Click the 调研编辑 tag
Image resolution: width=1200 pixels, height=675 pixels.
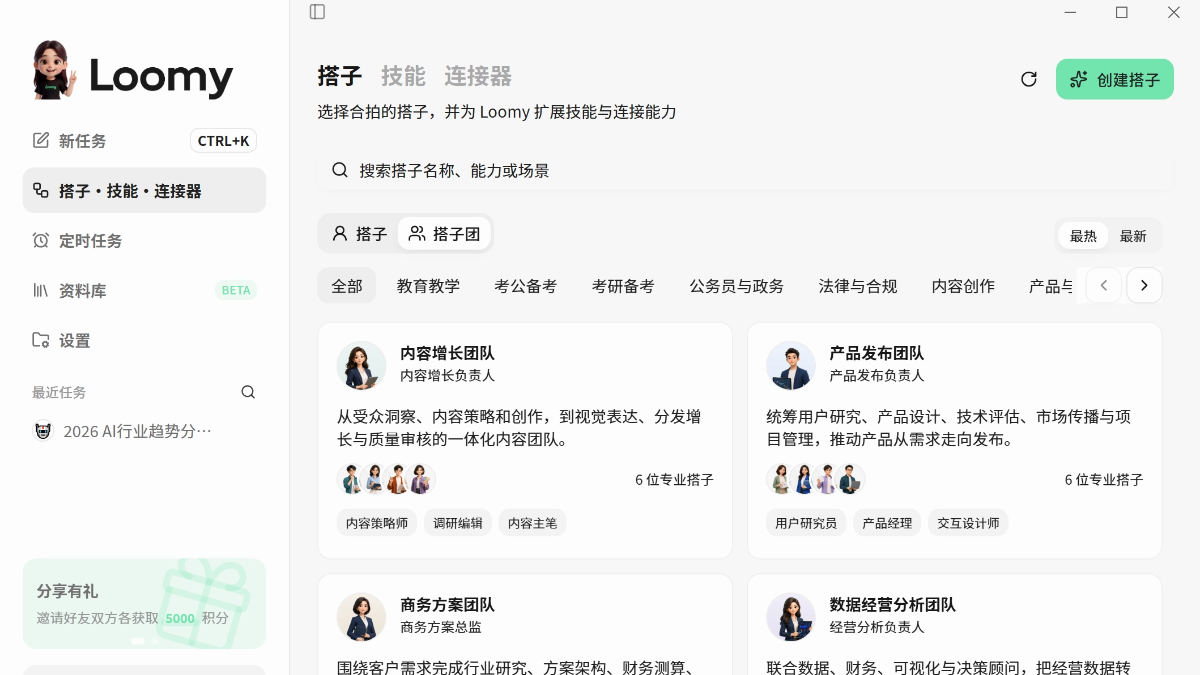click(x=458, y=522)
